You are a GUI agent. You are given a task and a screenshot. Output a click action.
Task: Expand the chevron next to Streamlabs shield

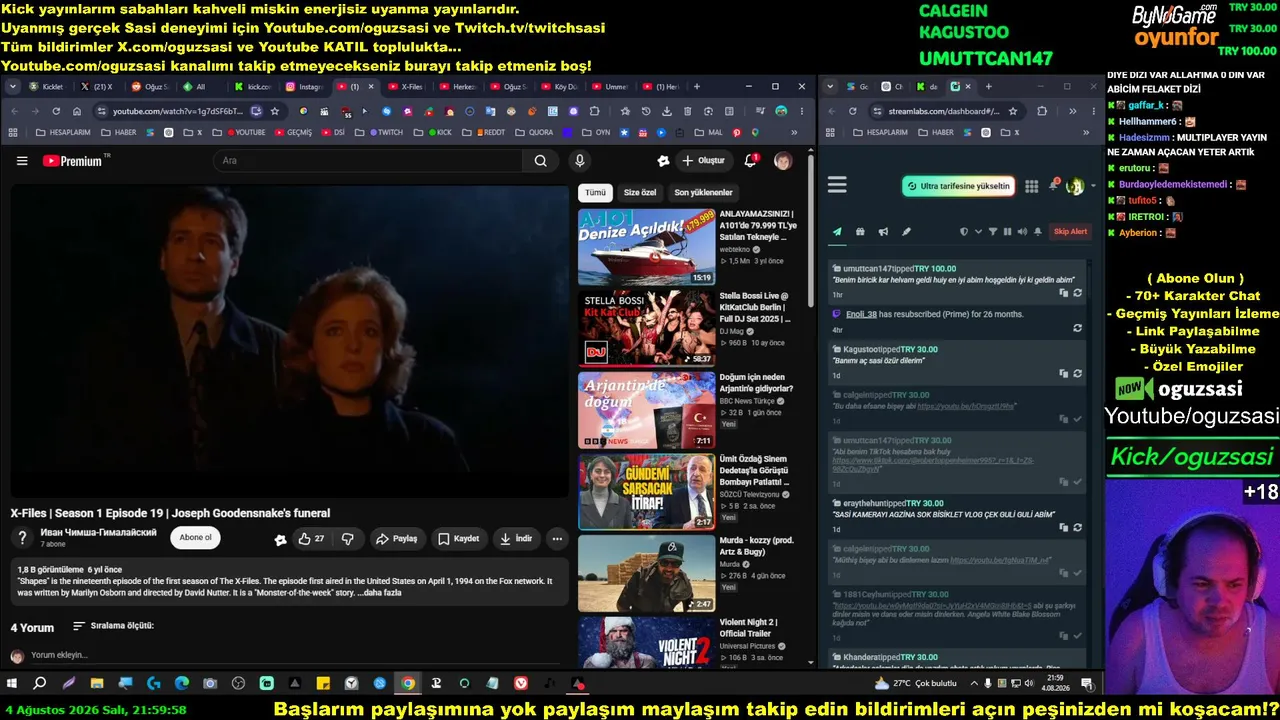pyautogui.click(x=976, y=232)
